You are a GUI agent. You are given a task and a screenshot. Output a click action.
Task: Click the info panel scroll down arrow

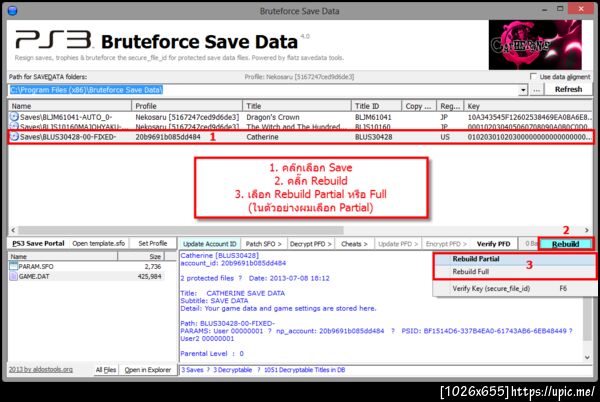tap(587, 357)
